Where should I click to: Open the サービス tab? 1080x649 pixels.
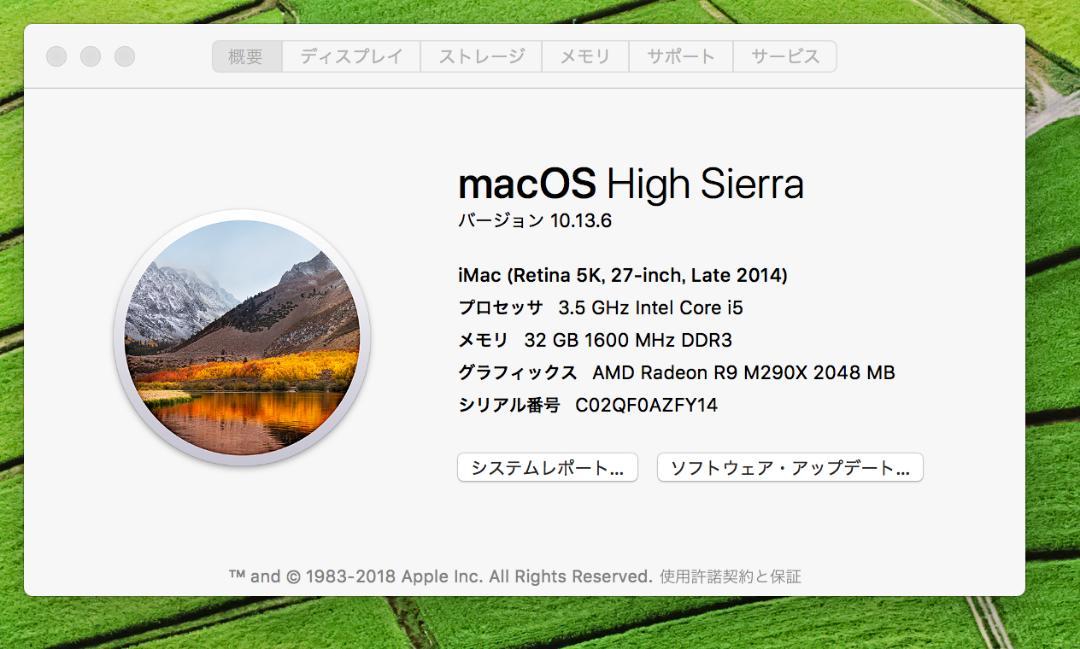tap(785, 56)
